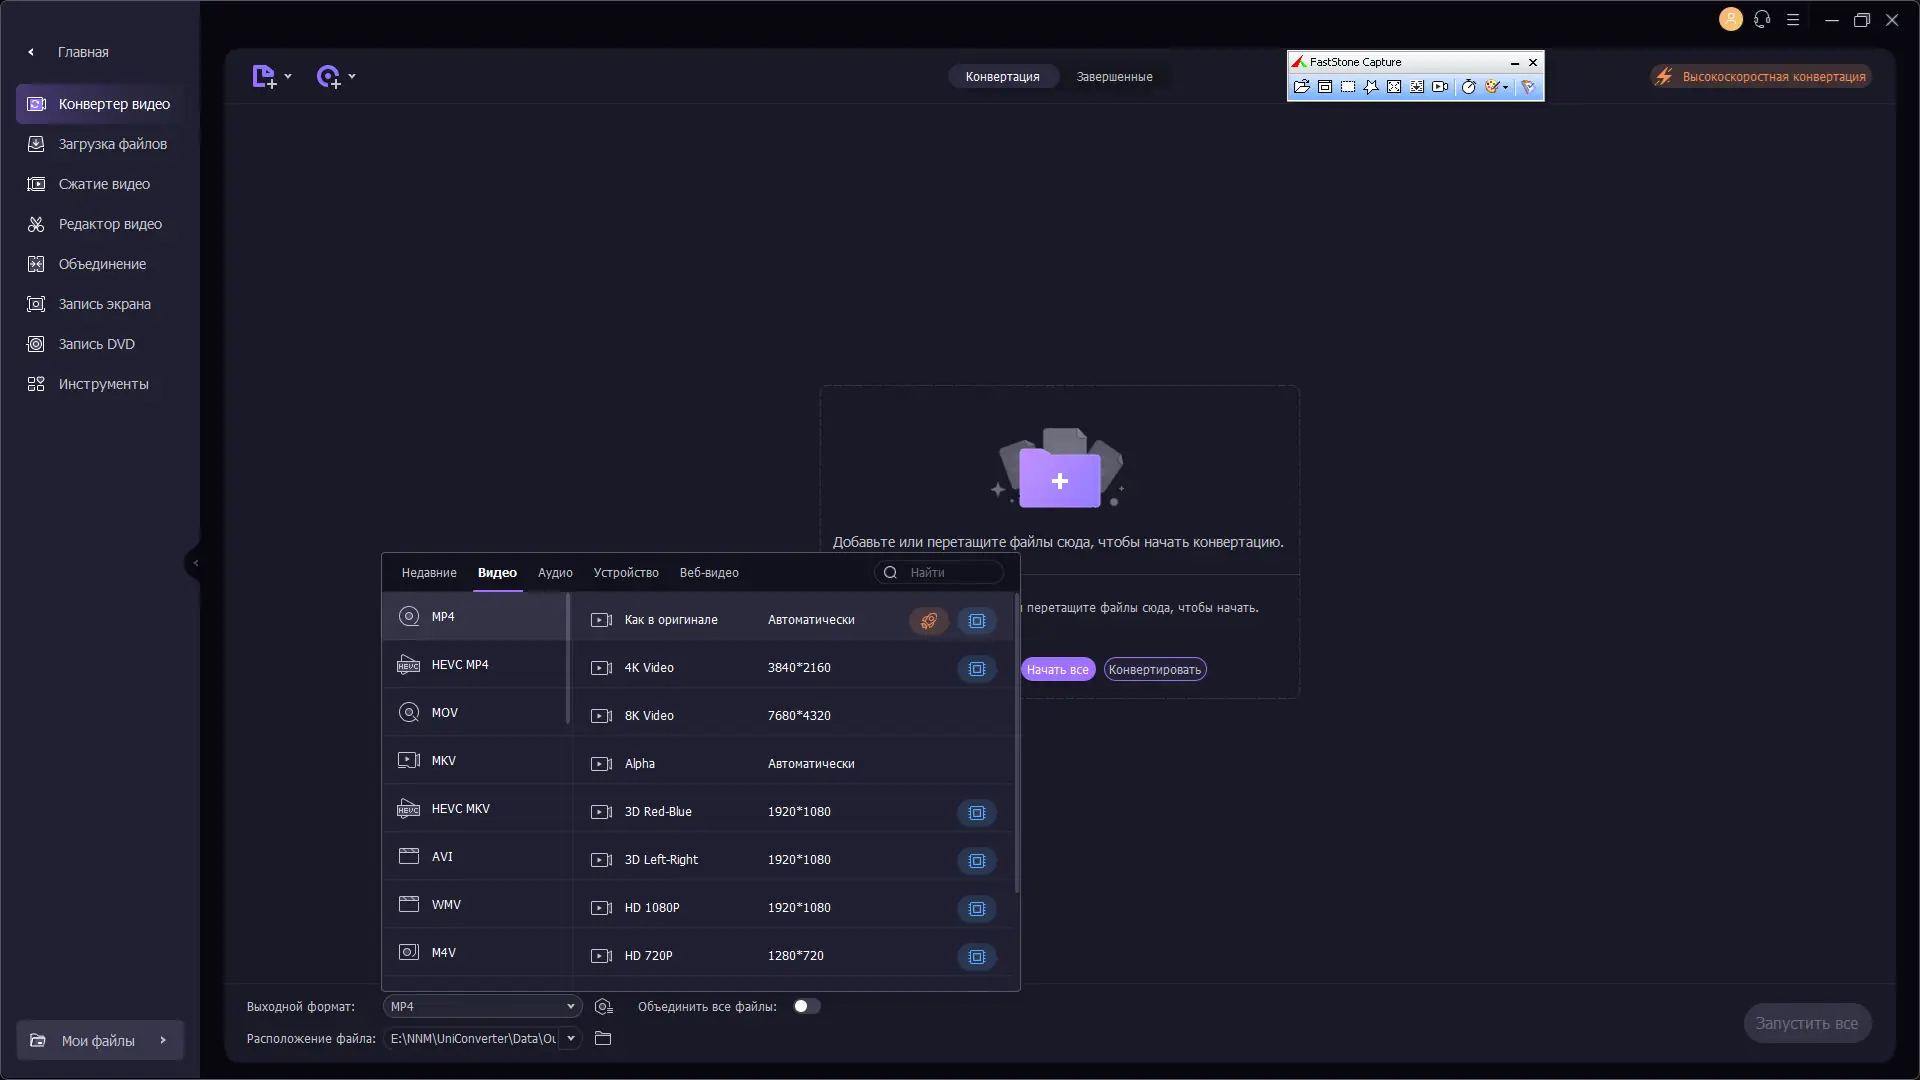Open output format settings gear icon
1920x1080 pixels.
click(603, 1007)
